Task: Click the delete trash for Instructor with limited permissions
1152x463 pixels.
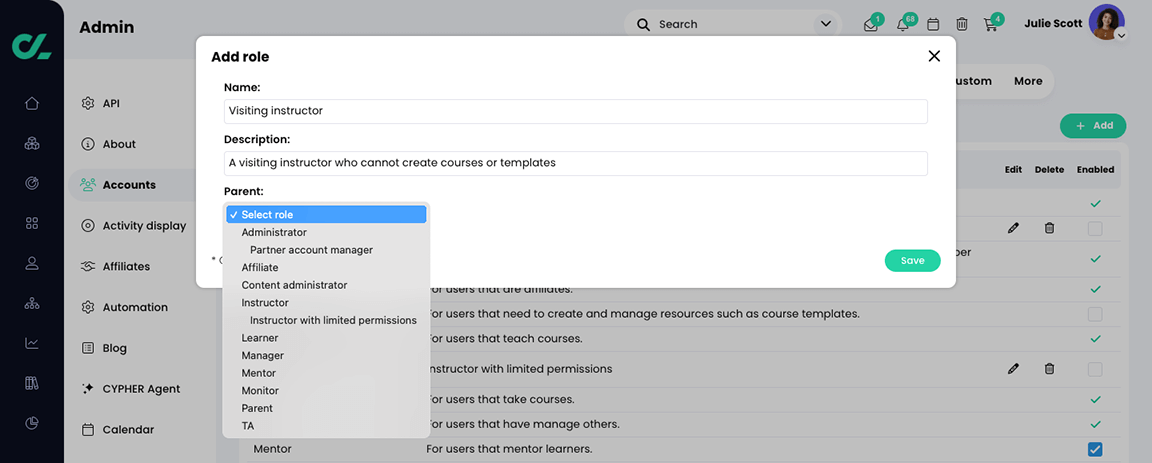Action: click(1049, 368)
